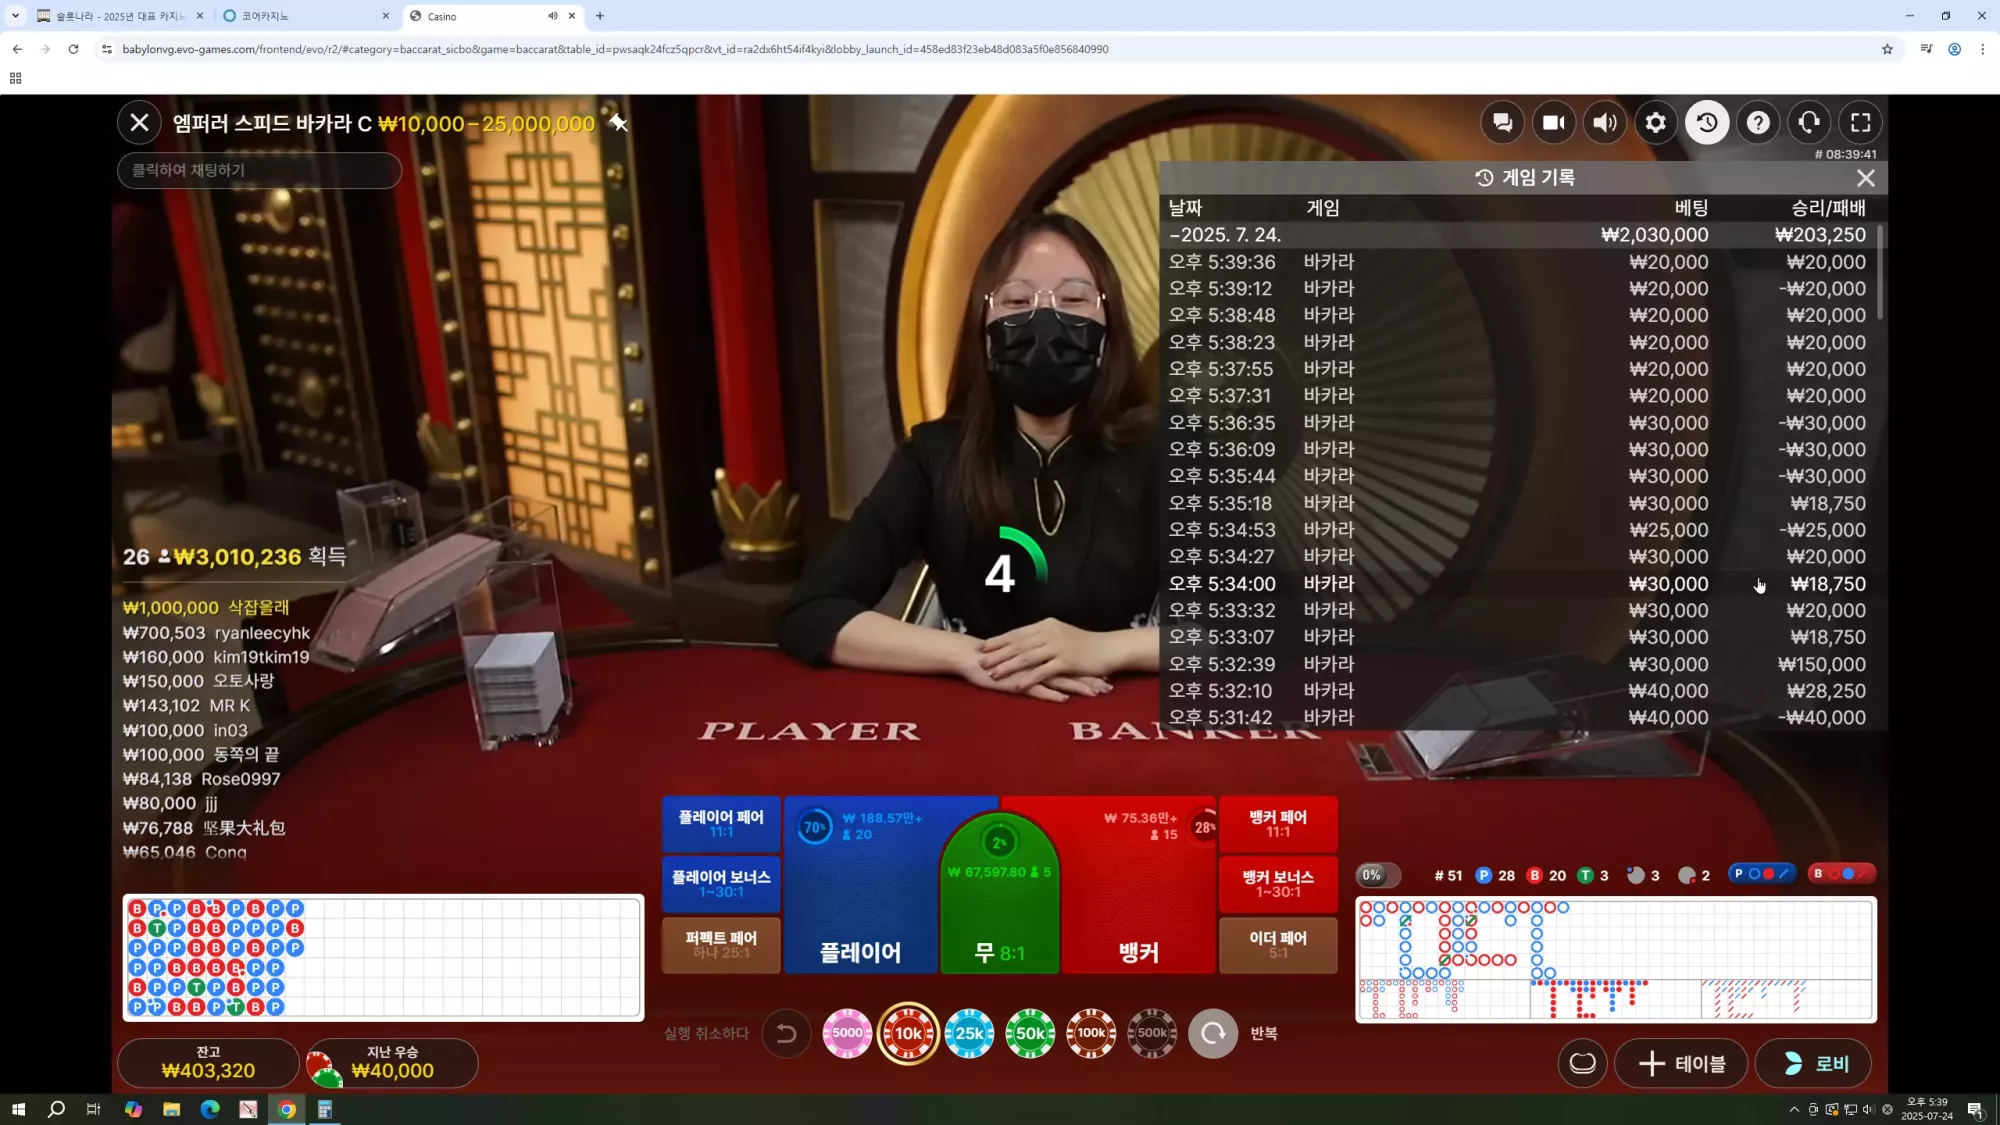Expand the tab search dropdown

pos(15,16)
